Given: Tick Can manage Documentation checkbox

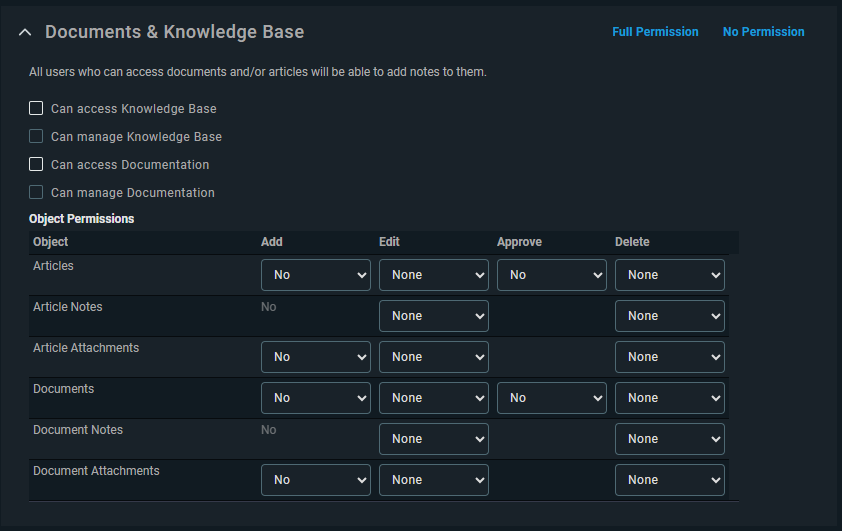Looking at the screenshot, I should 36,192.
